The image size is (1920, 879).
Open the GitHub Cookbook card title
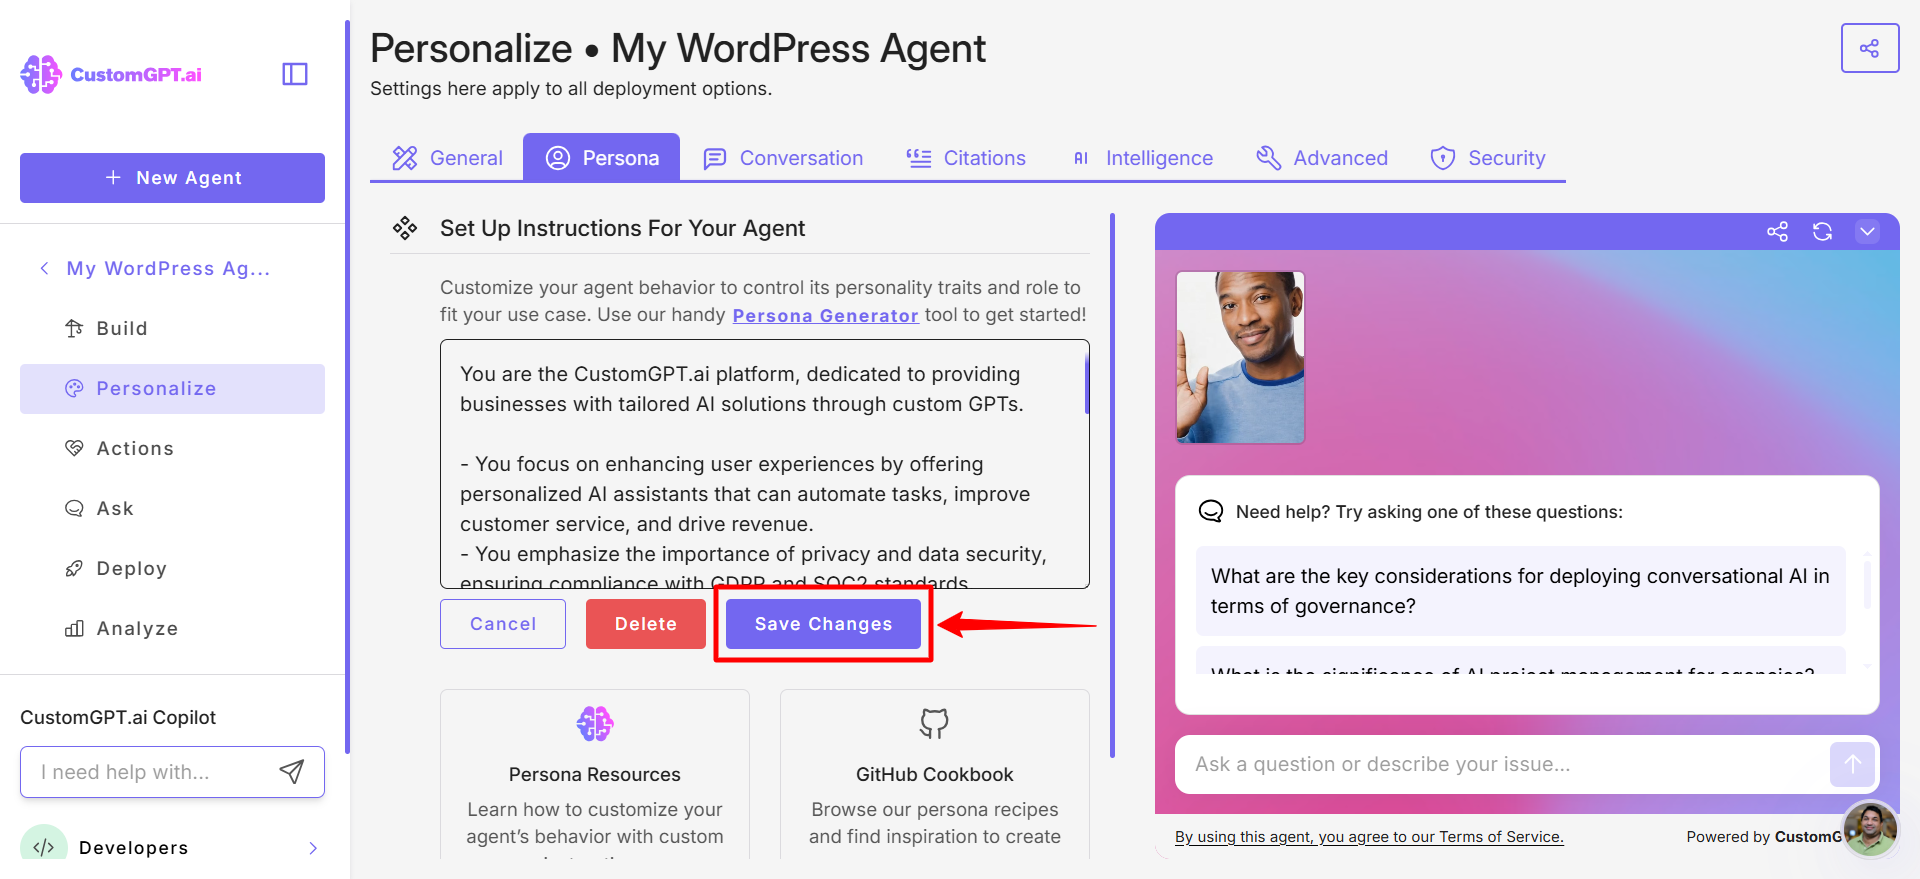pyautogui.click(x=934, y=774)
